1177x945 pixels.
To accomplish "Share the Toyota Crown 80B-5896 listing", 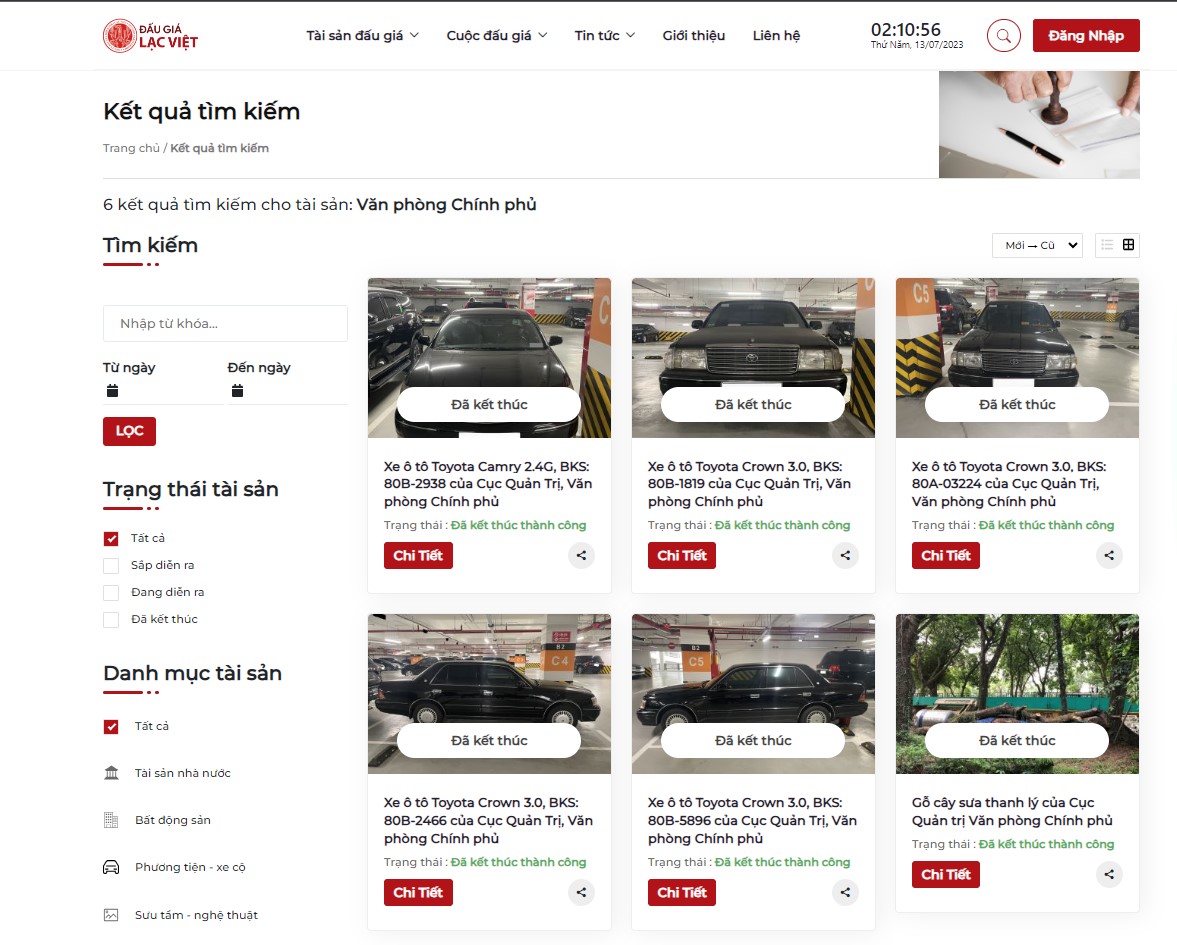I will 845,892.
